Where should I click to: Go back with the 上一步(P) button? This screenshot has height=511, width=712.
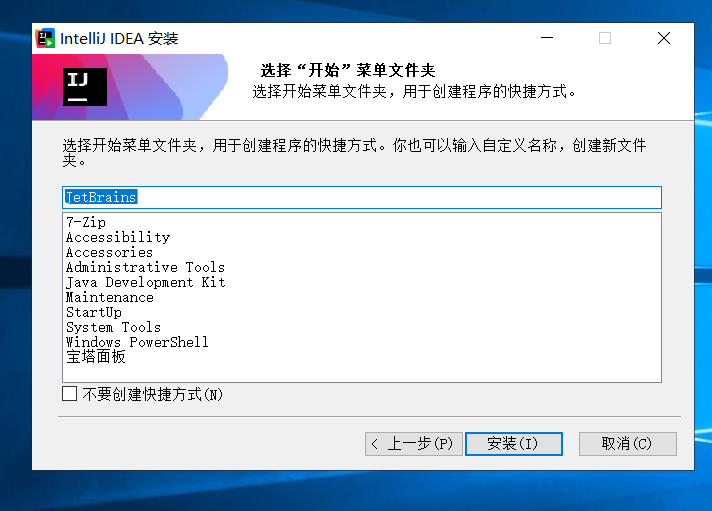pos(411,443)
